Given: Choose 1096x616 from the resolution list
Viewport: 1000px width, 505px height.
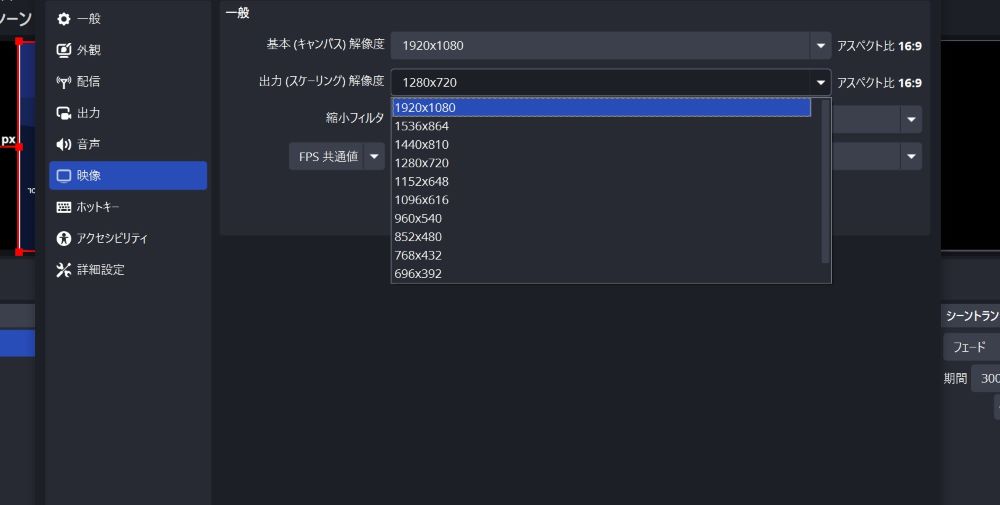Looking at the screenshot, I should click(601, 200).
